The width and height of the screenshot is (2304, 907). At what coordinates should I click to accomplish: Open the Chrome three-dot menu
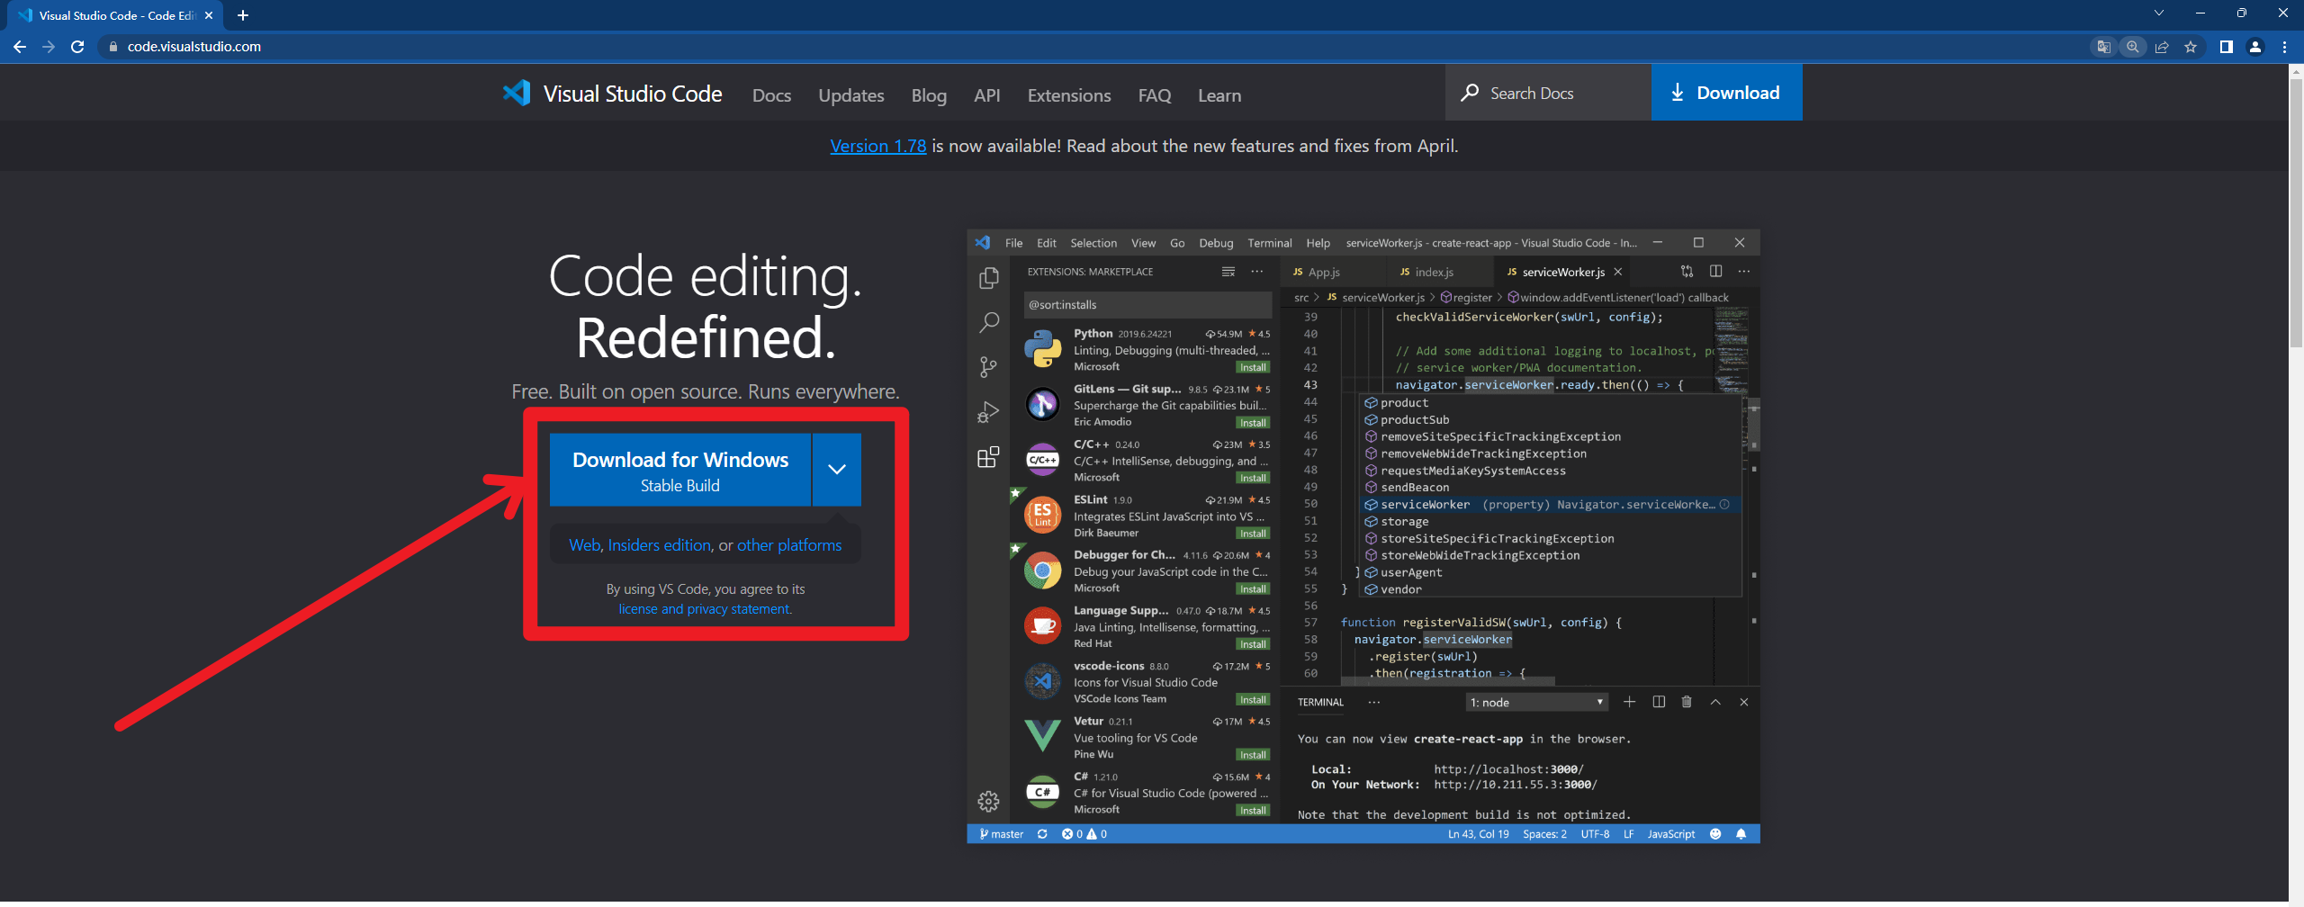pyautogui.click(x=2285, y=47)
